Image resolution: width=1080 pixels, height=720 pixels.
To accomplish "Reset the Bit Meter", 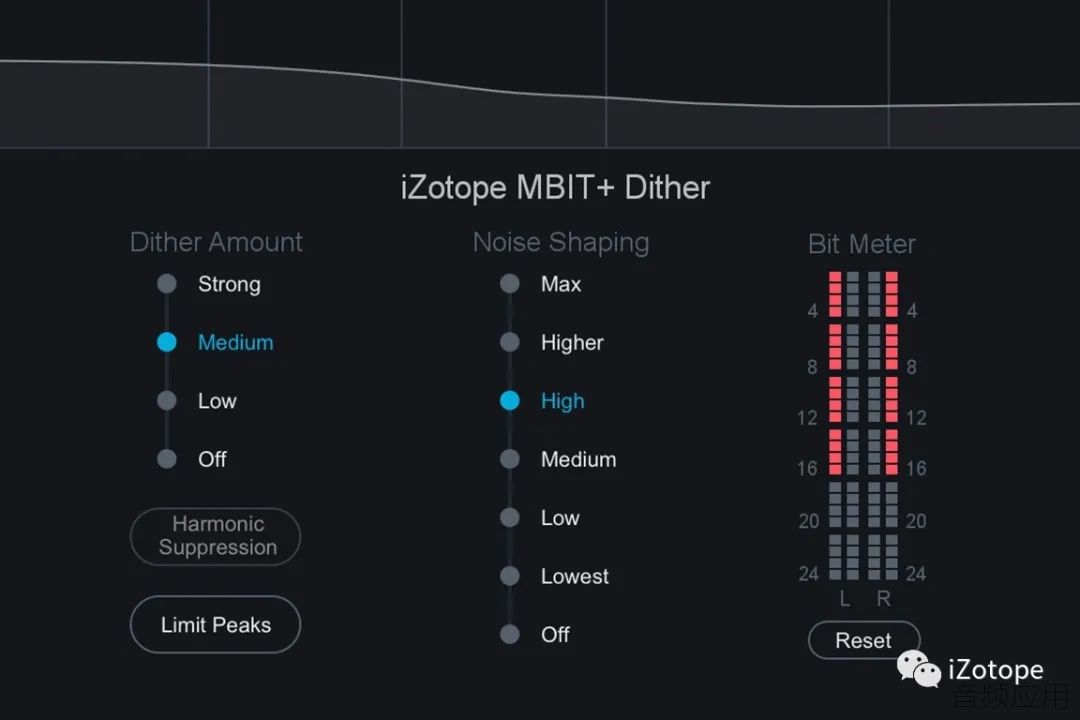I will click(864, 640).
